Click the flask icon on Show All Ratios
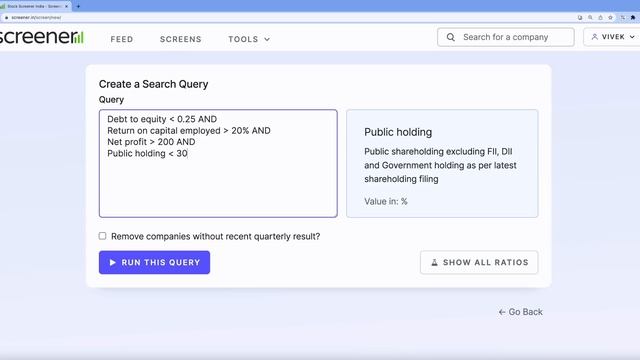Viewport: 640px width, 360px height. (435, 262)
